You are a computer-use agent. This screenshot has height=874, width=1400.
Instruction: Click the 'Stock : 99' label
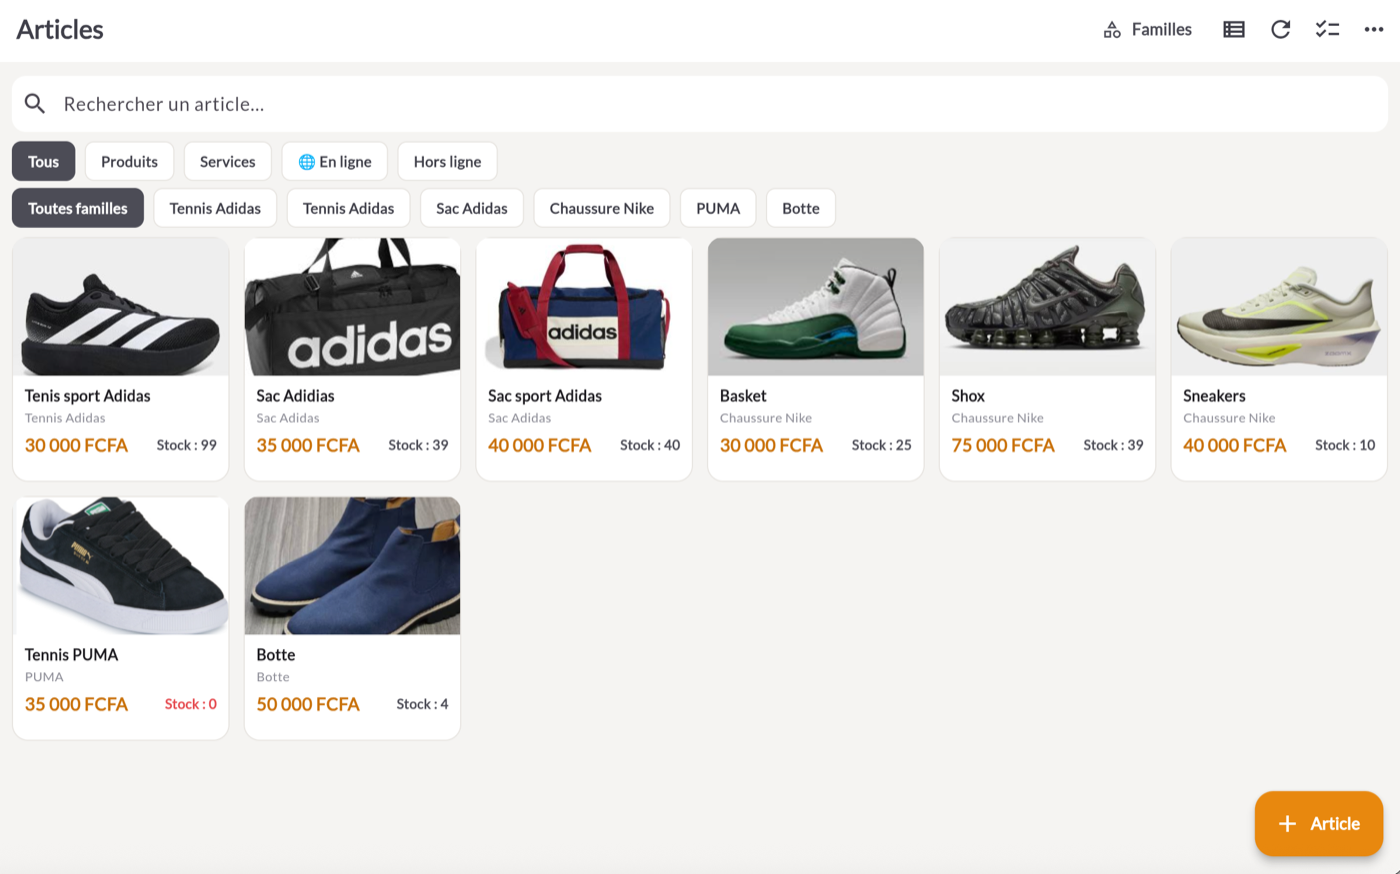pos(187,446)
